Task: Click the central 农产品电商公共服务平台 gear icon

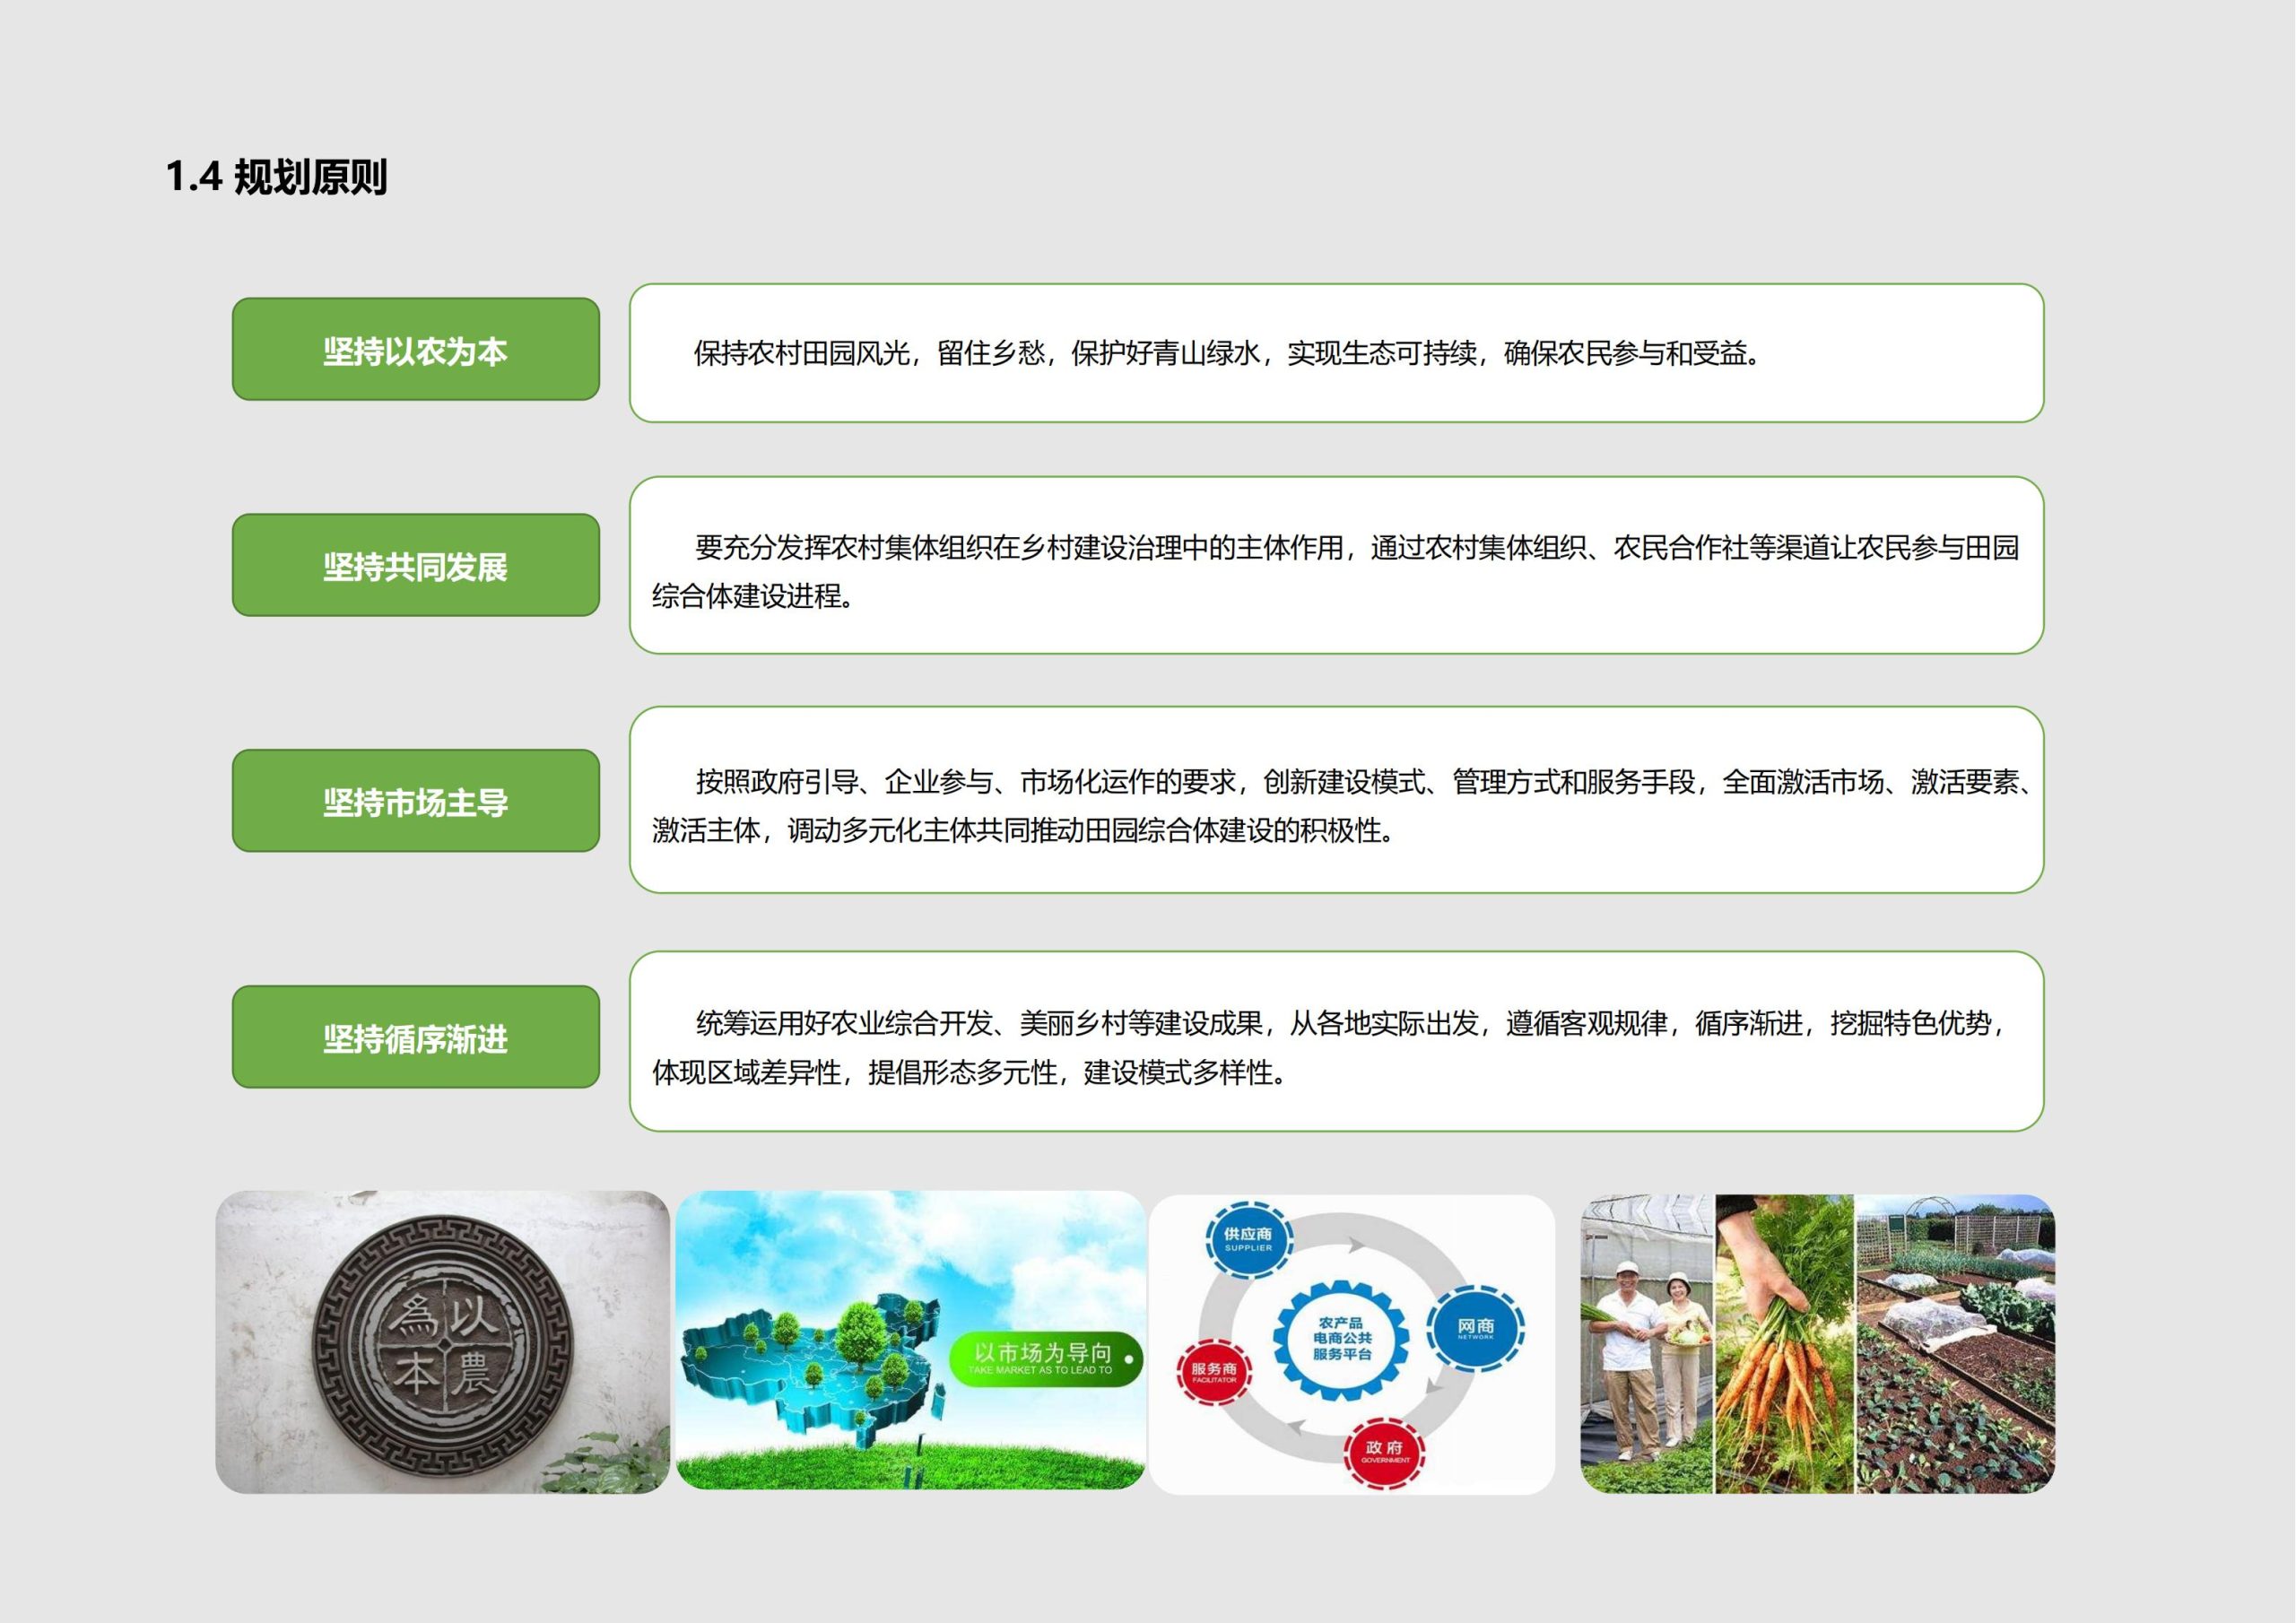Action: click(x=1342, y=1338)
